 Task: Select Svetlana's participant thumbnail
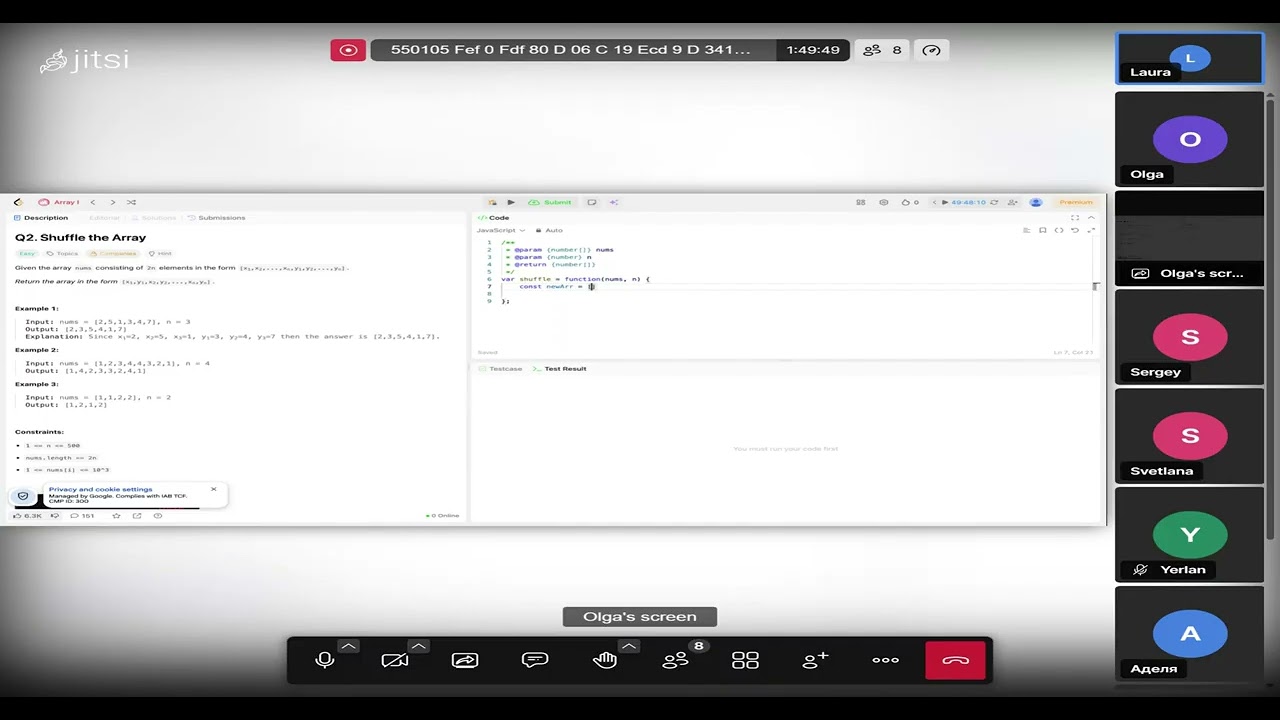coord(1190,436)
